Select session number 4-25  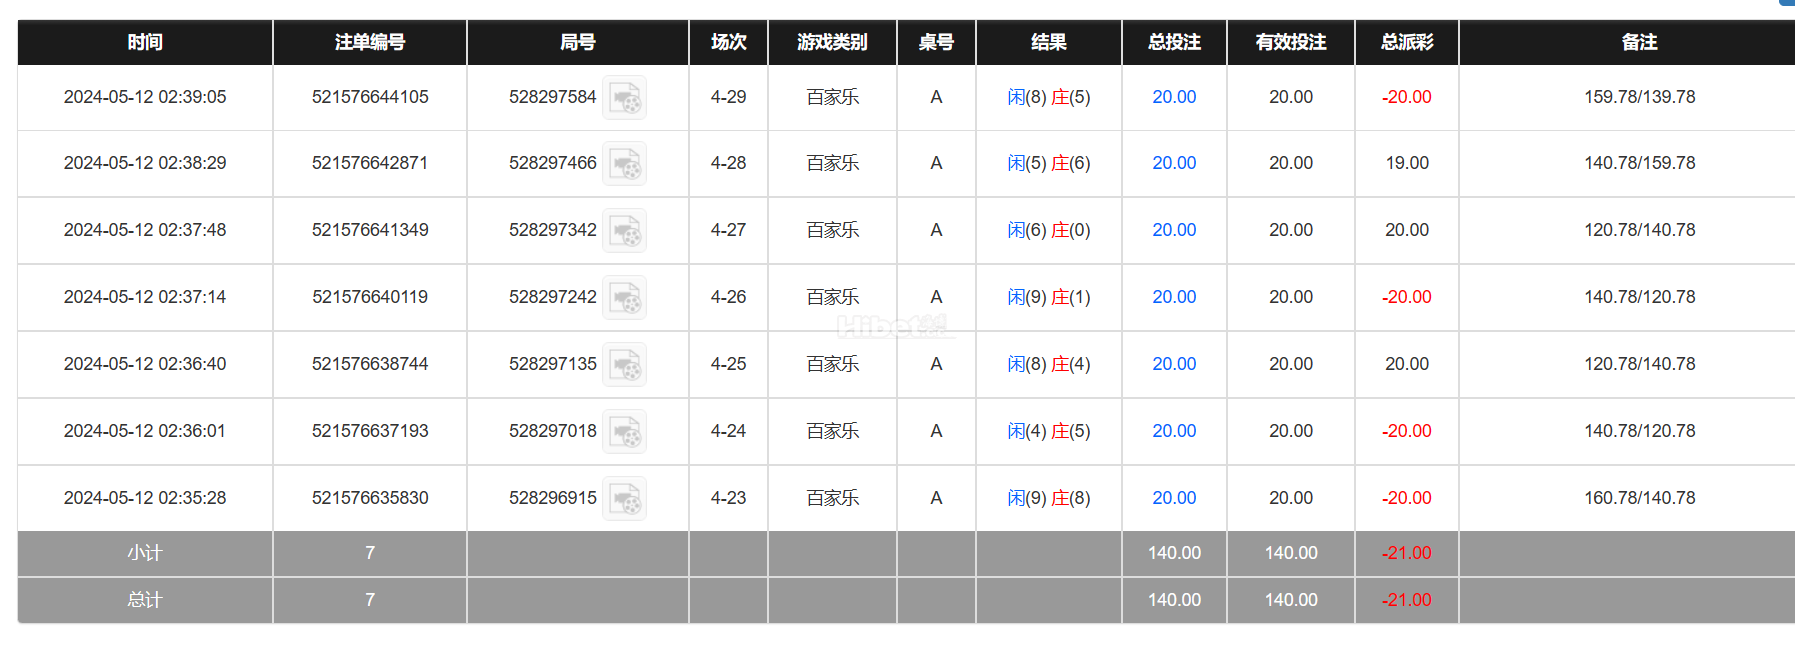click(728, 364)
